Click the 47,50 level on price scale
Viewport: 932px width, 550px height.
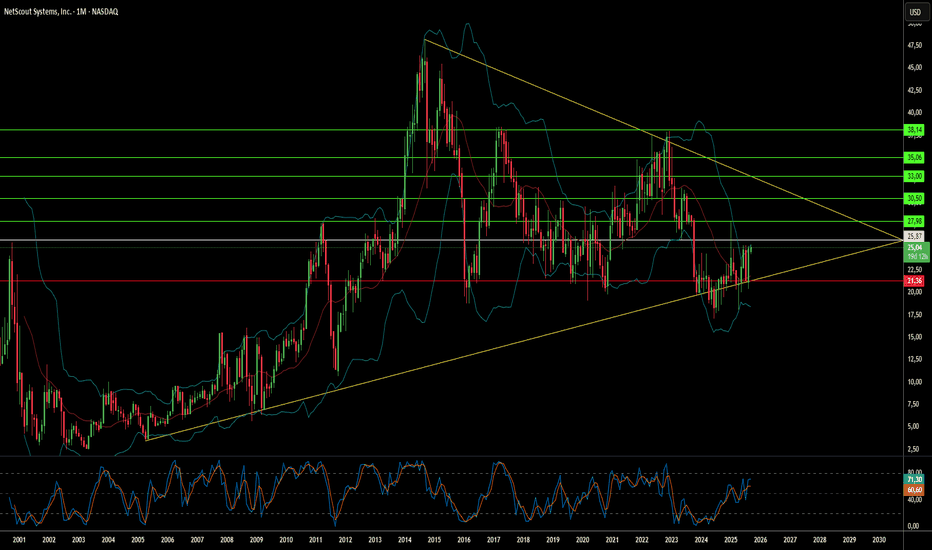pos(915,45)
